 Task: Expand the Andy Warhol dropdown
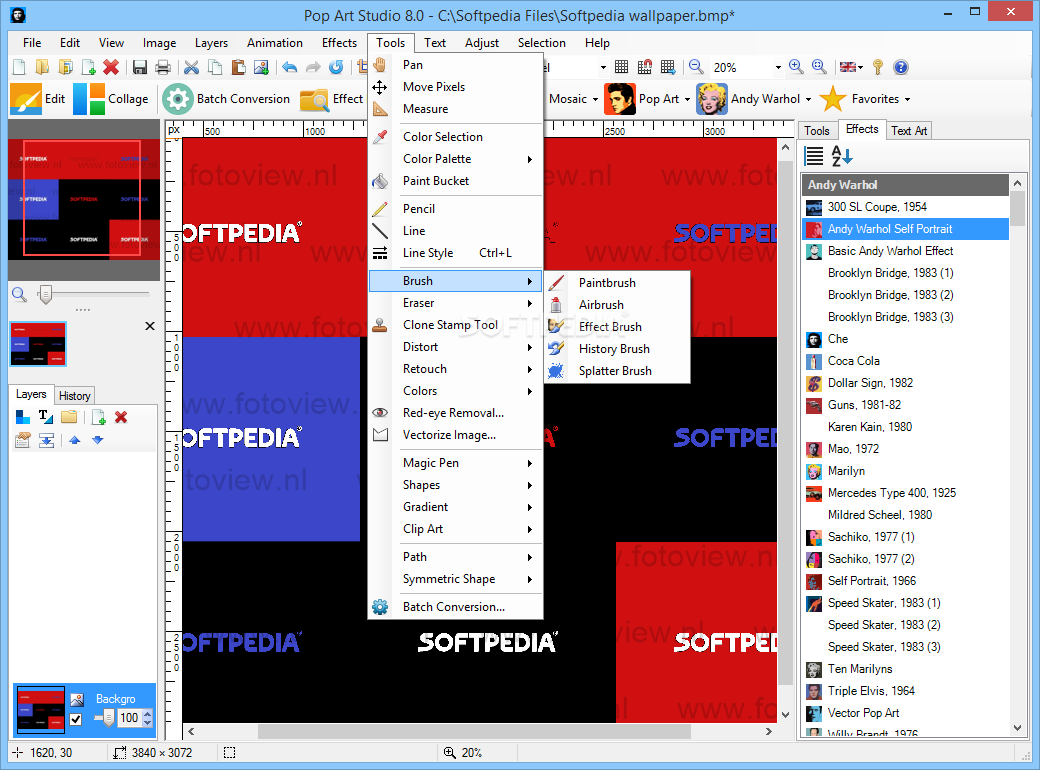click(808, 99)
